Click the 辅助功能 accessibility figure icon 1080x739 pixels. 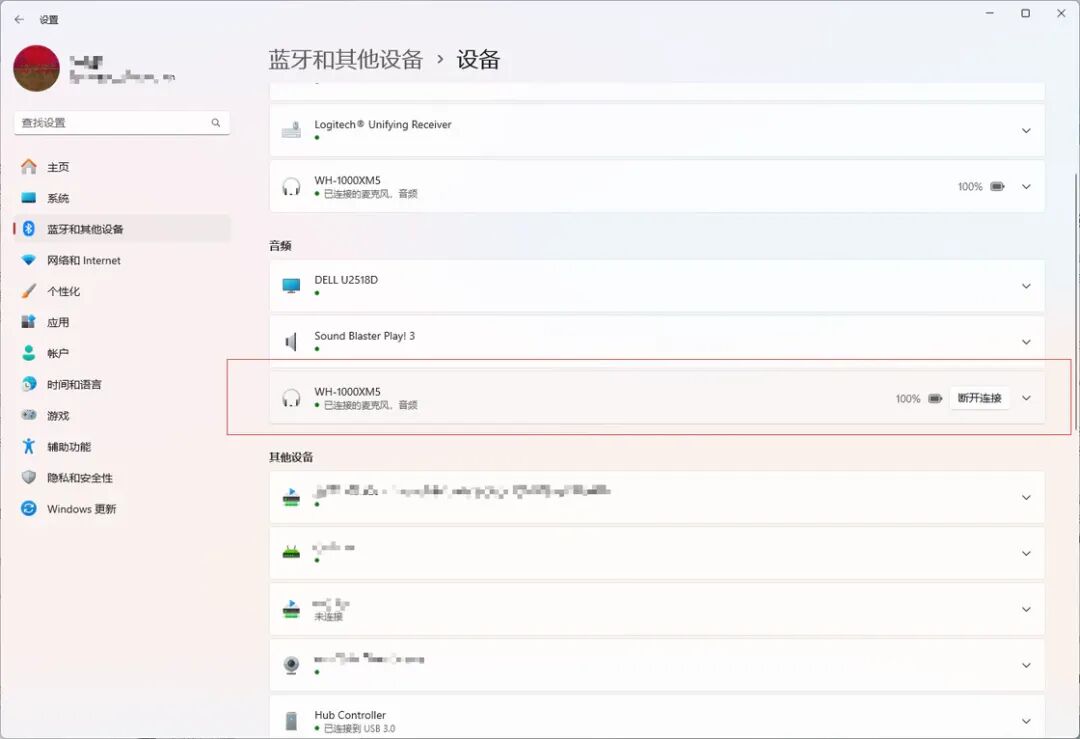tap(29, 446)
